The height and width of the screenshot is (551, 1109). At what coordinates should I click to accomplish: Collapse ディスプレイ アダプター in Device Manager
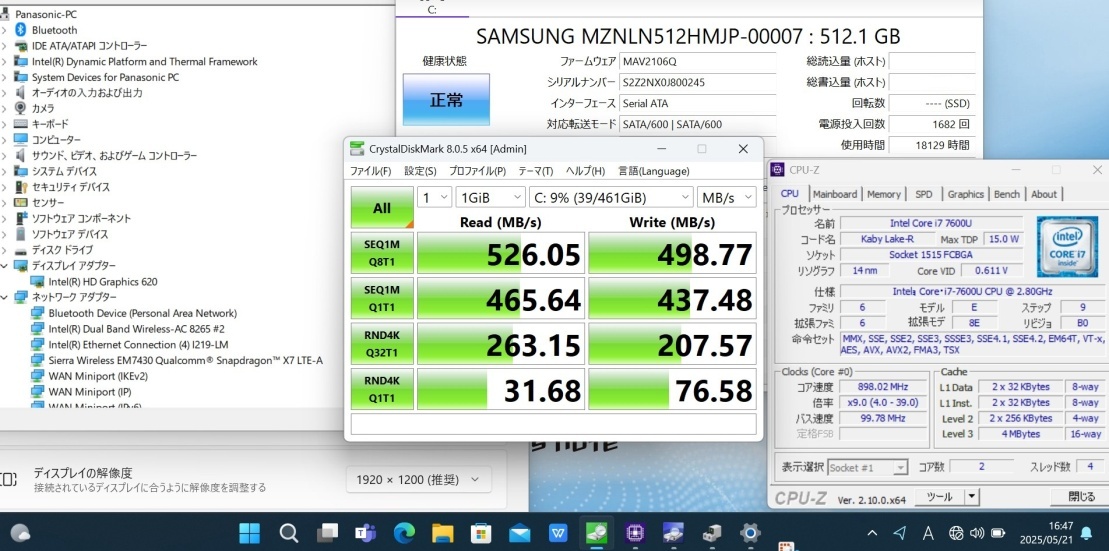click(6, 266)
